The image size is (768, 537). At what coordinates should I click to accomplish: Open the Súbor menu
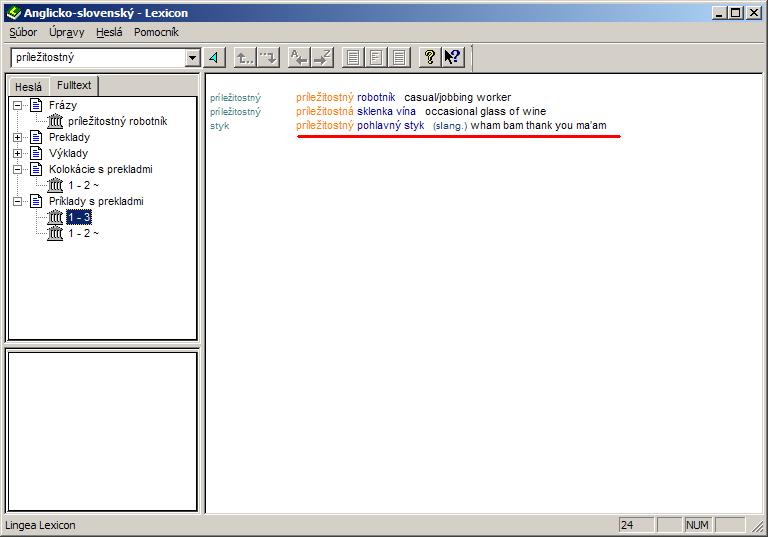coord(23,32)
